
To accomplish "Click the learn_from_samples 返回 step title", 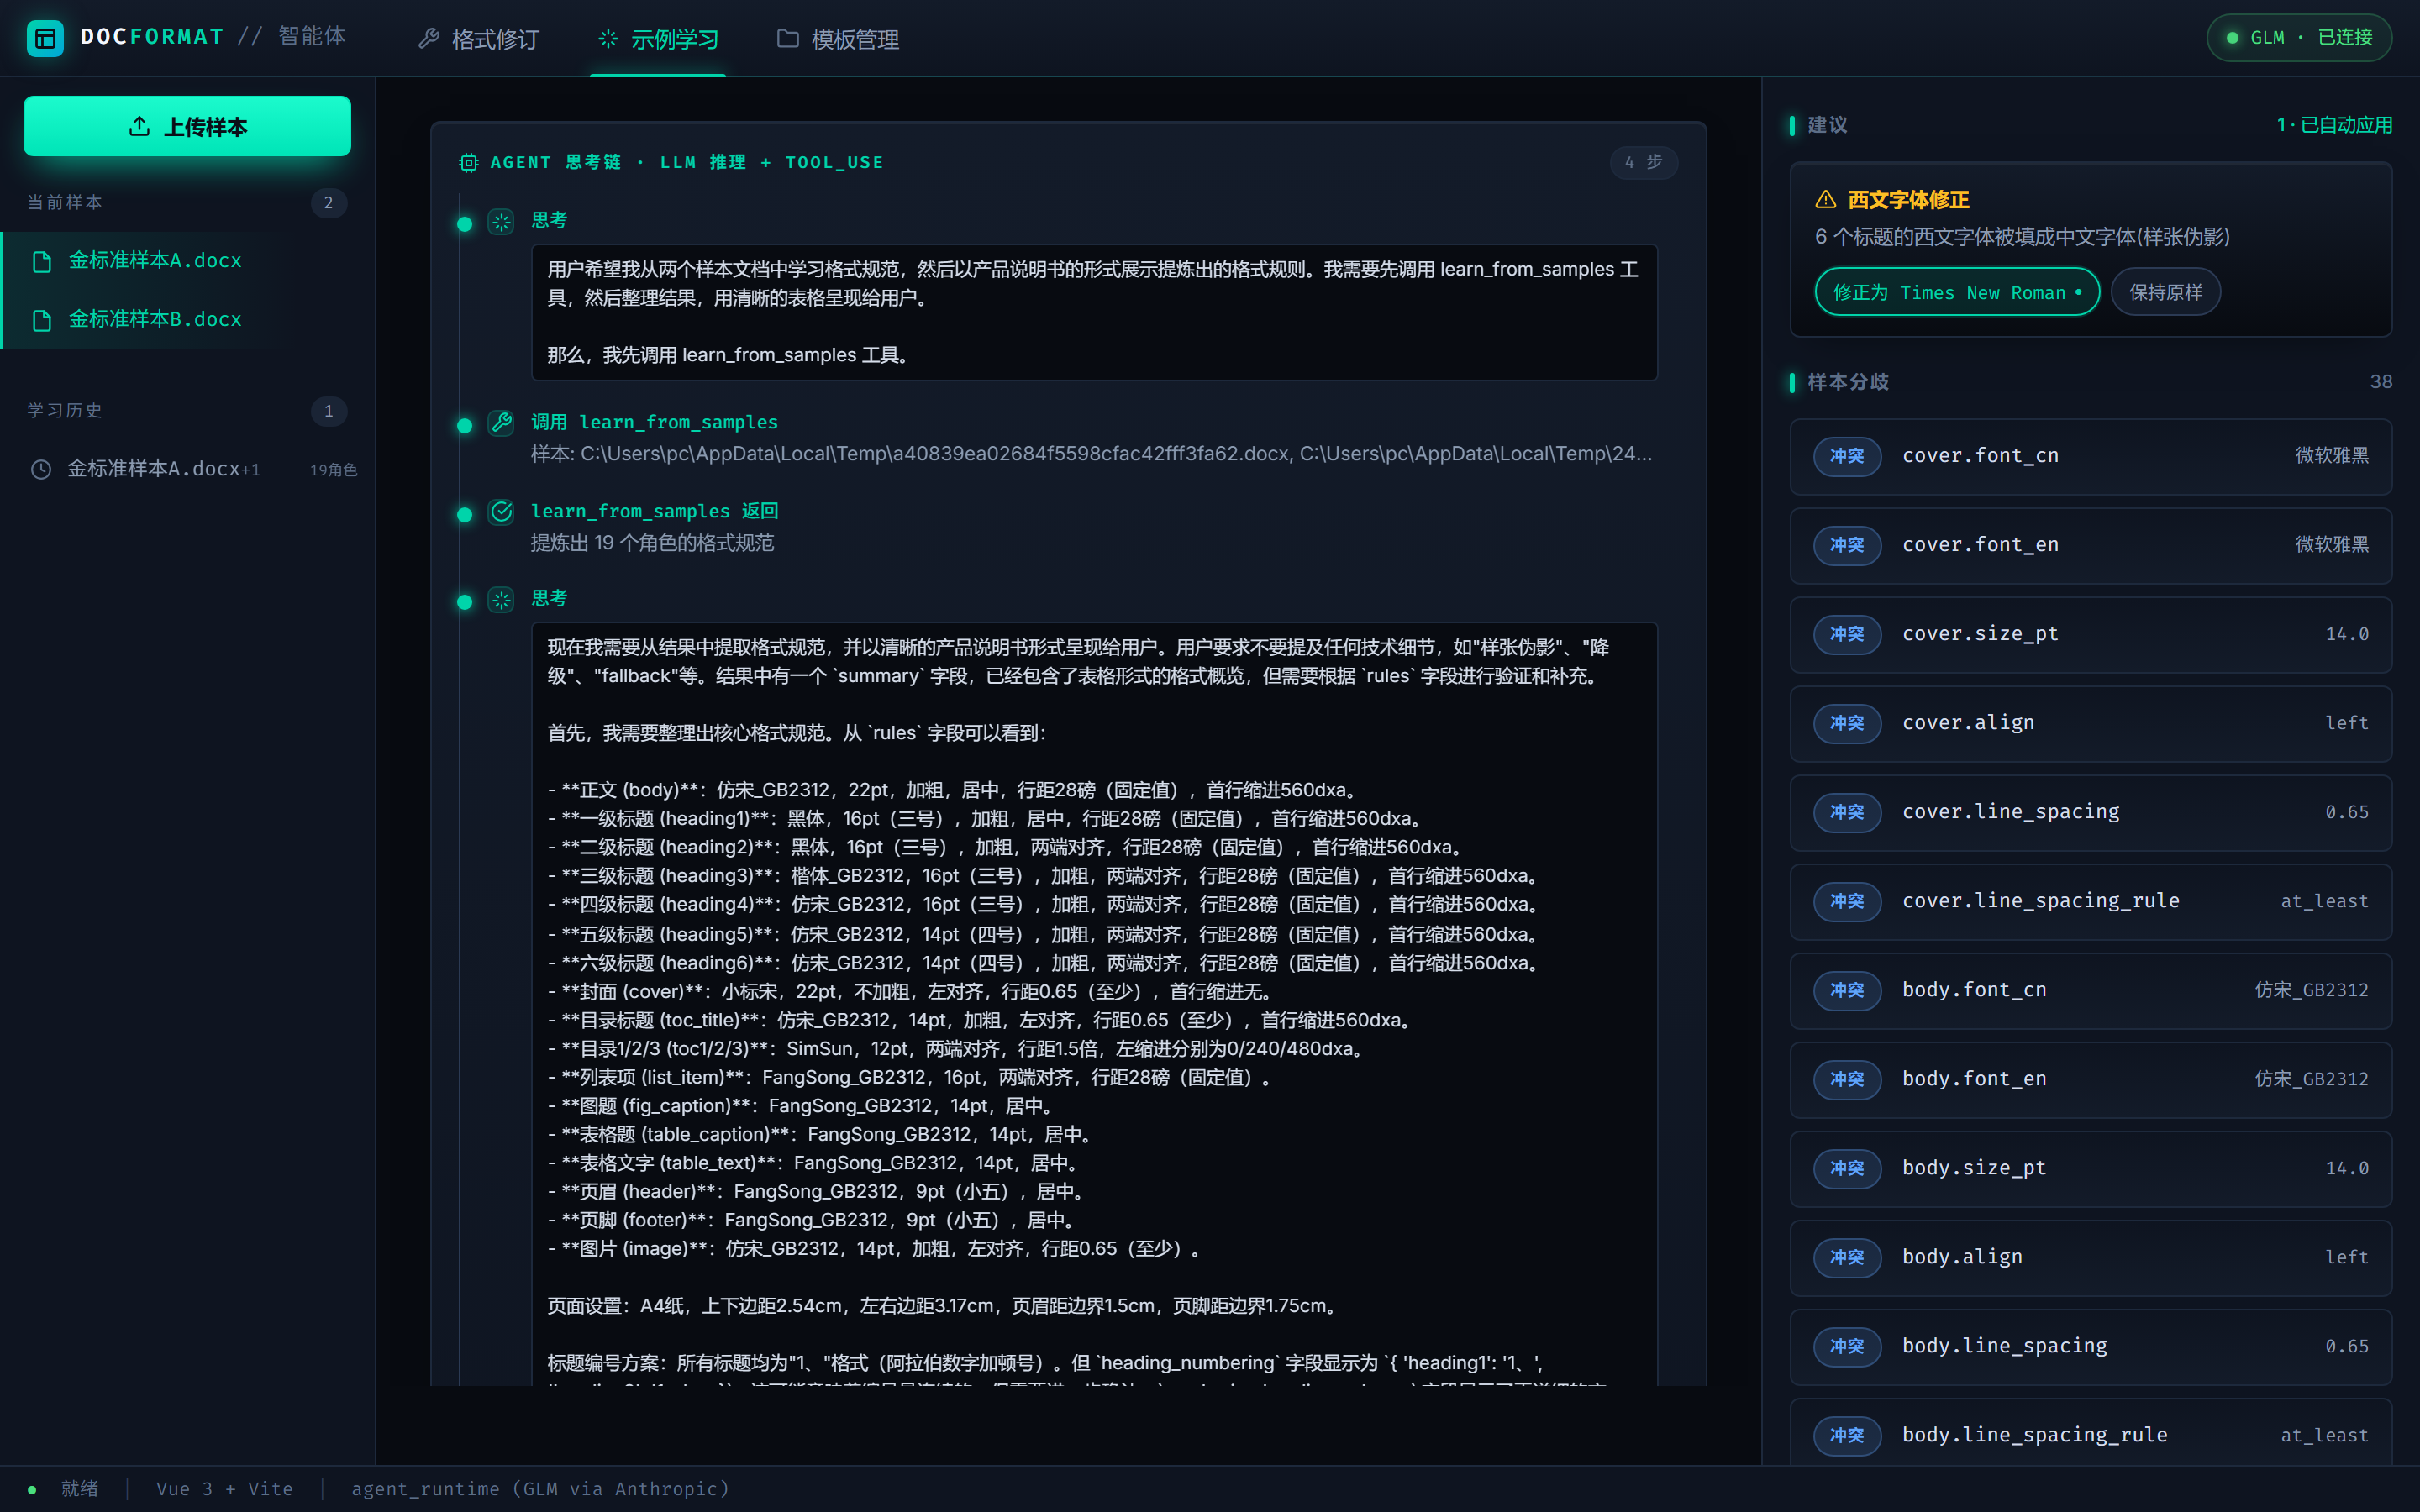I will [x=654, y=511].
